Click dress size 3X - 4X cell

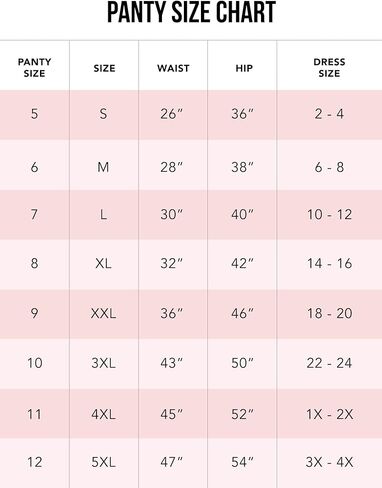click(x=329, y=462)
